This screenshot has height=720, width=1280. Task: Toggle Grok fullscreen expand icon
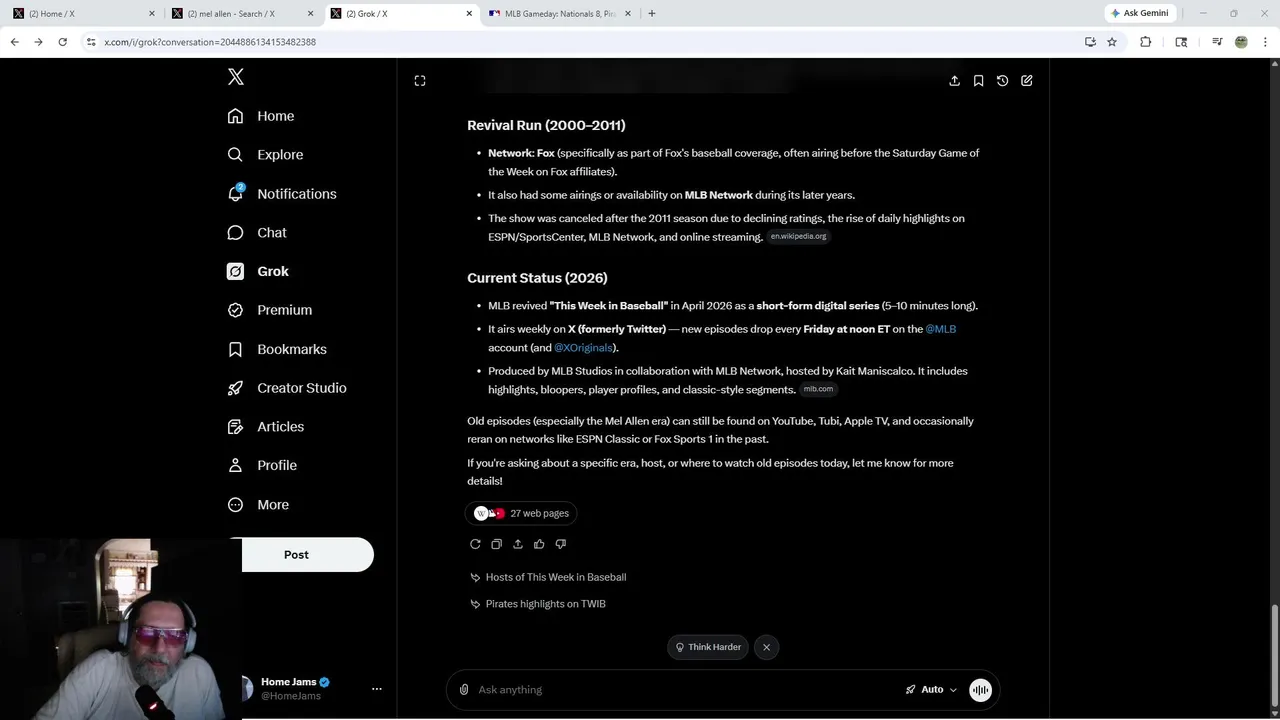click(420, 81)
